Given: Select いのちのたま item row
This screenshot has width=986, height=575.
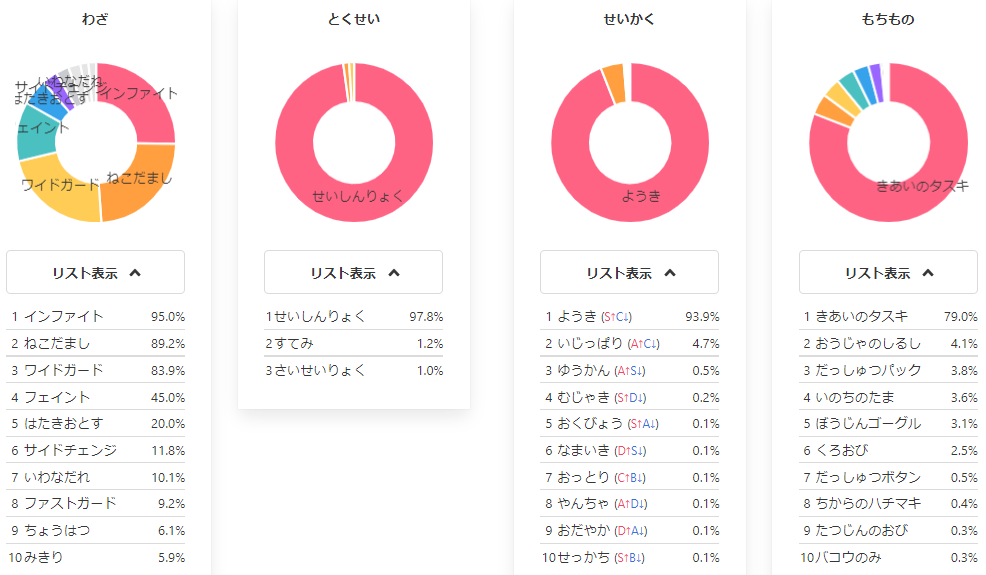Looking at the screenshot, I should [888, 397].
